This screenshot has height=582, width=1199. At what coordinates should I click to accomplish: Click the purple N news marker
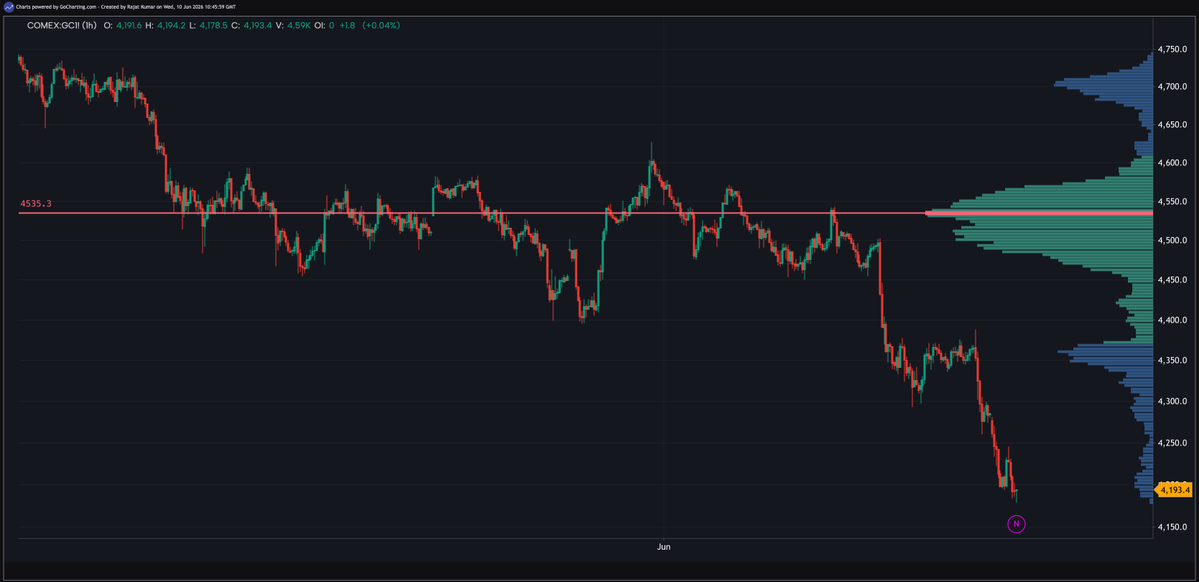coord(1016,524)
